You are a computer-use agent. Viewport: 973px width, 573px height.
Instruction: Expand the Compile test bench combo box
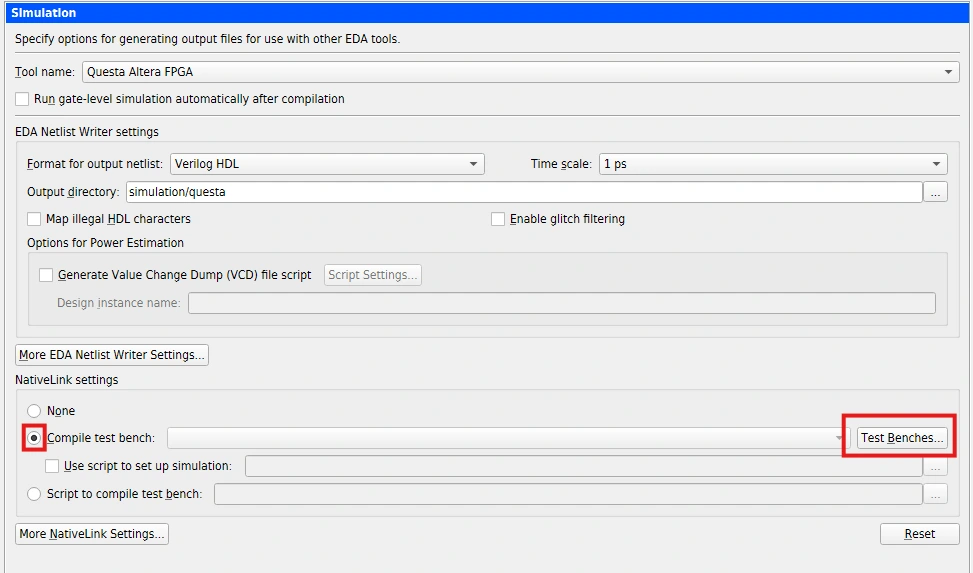point(838,438)
